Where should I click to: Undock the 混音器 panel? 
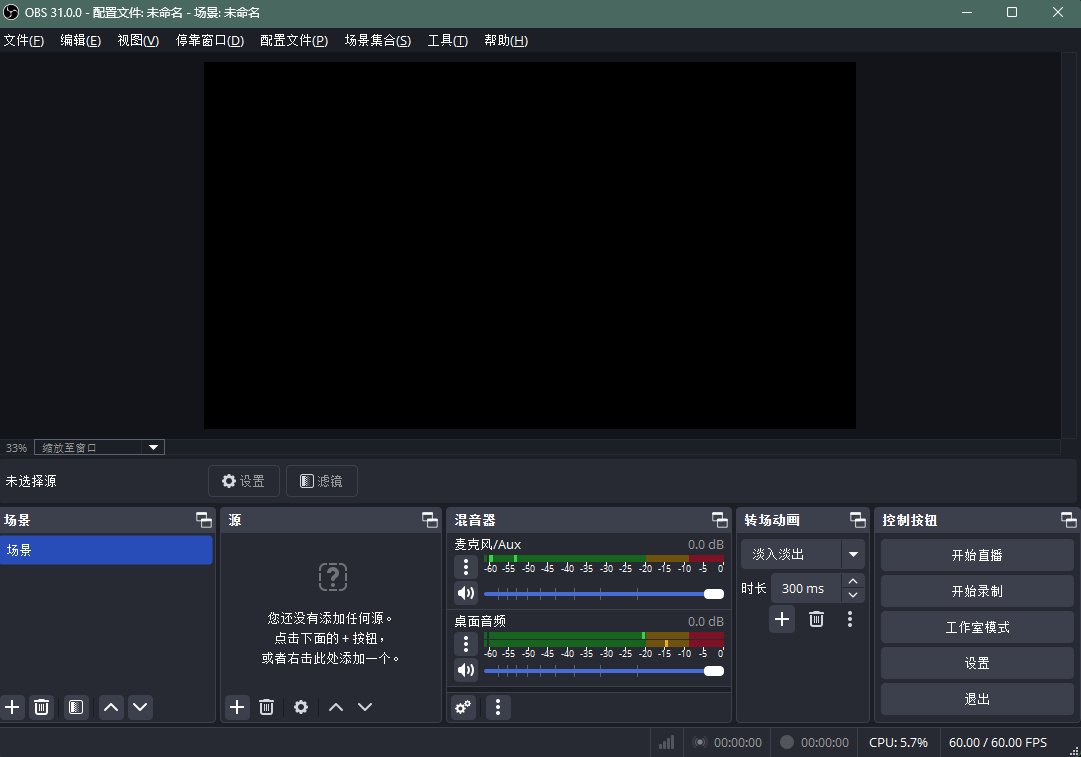pyautogui.click(x=720, y=520)
